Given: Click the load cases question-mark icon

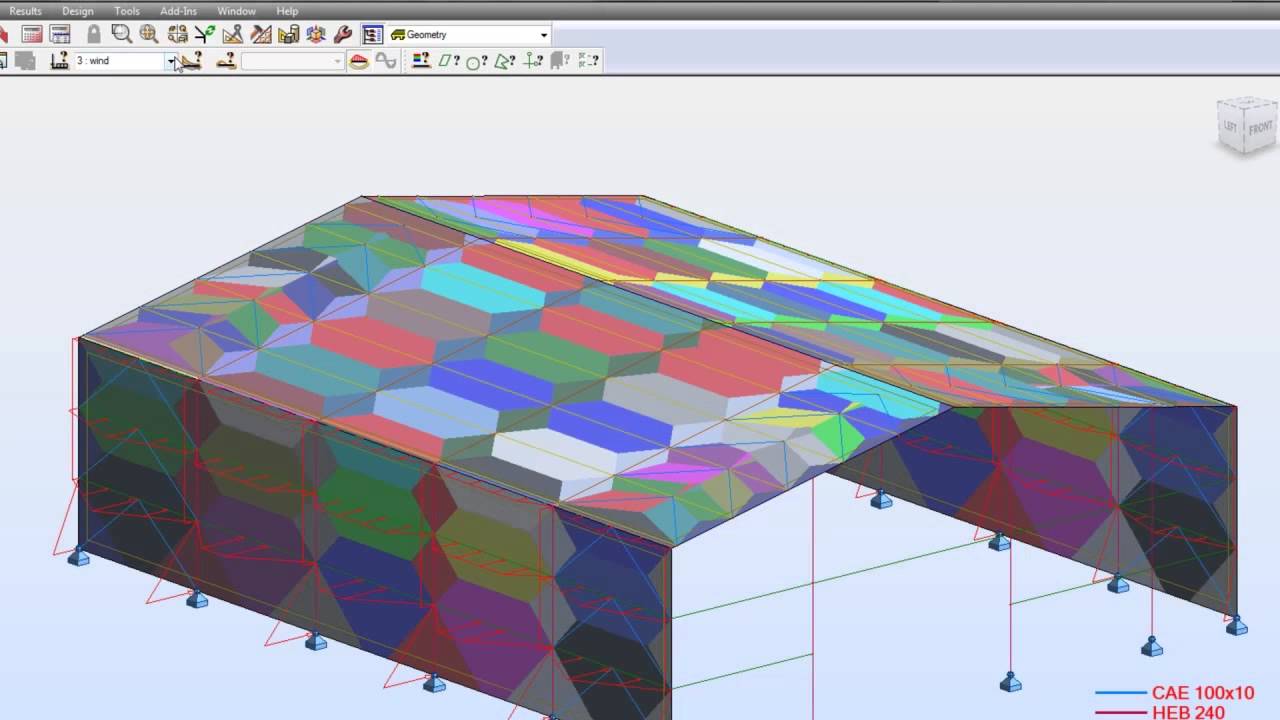Looking at the screenshot, I should [59, 61].
